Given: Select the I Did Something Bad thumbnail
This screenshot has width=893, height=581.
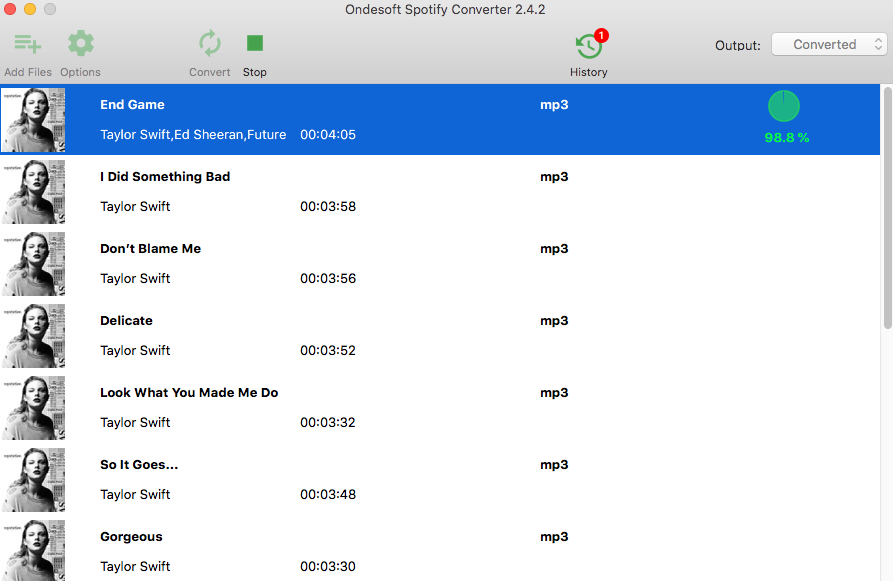Looking at the screenshot, I should [33, 192].
